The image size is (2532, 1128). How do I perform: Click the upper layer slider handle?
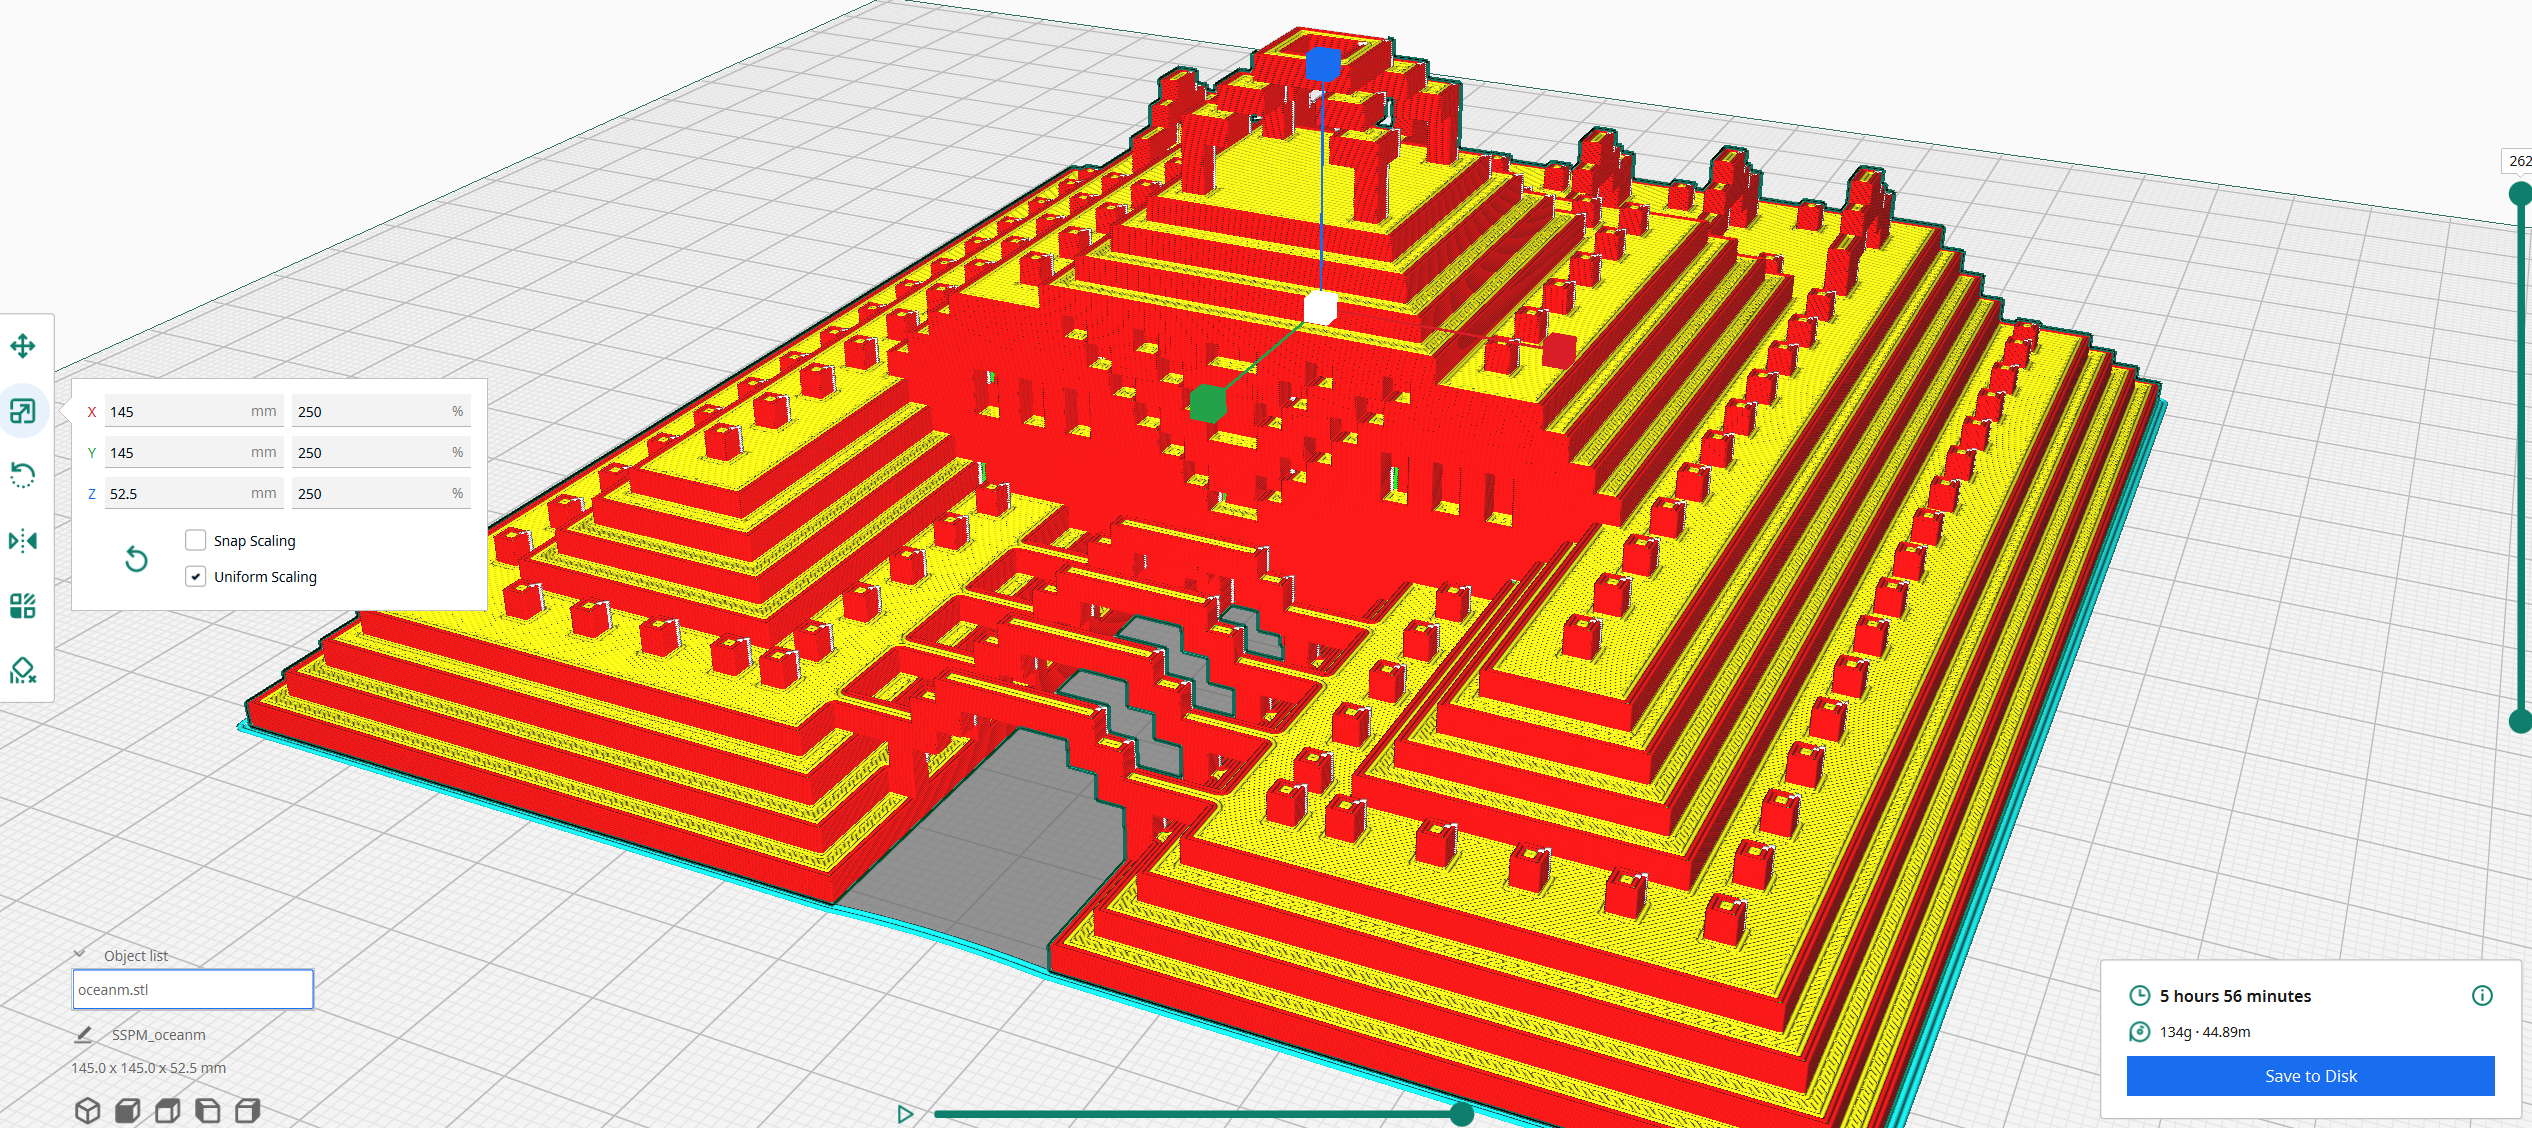tap(2520, 193)
